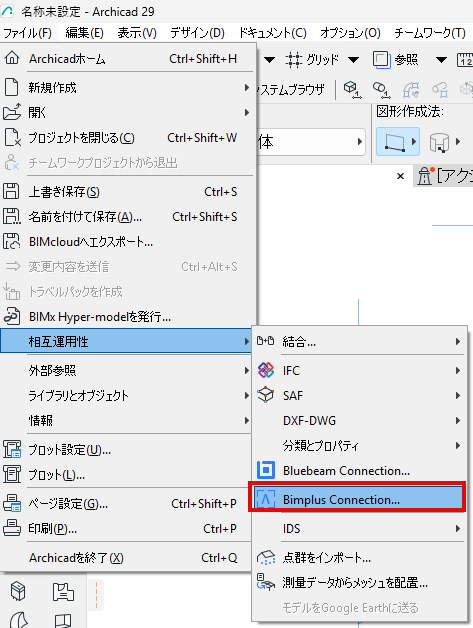The height and width of the screenshot is (628, 473).
Task: Expand the 情報 submenu
Action: tap(127, 421)
